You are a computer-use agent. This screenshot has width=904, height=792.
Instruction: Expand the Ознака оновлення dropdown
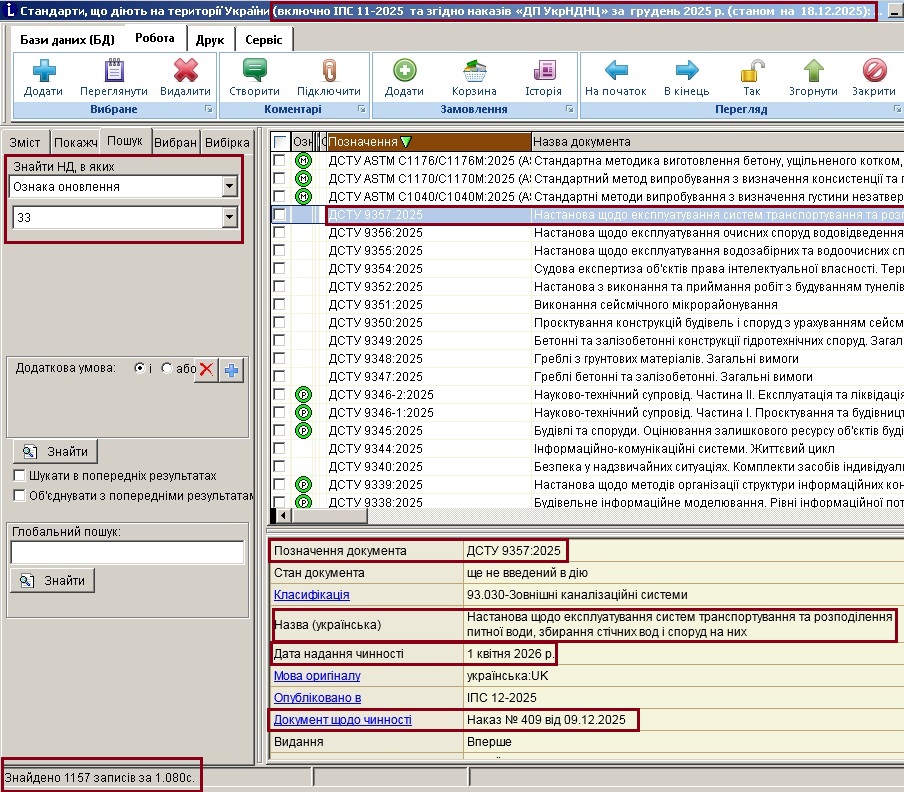point(230,187)
